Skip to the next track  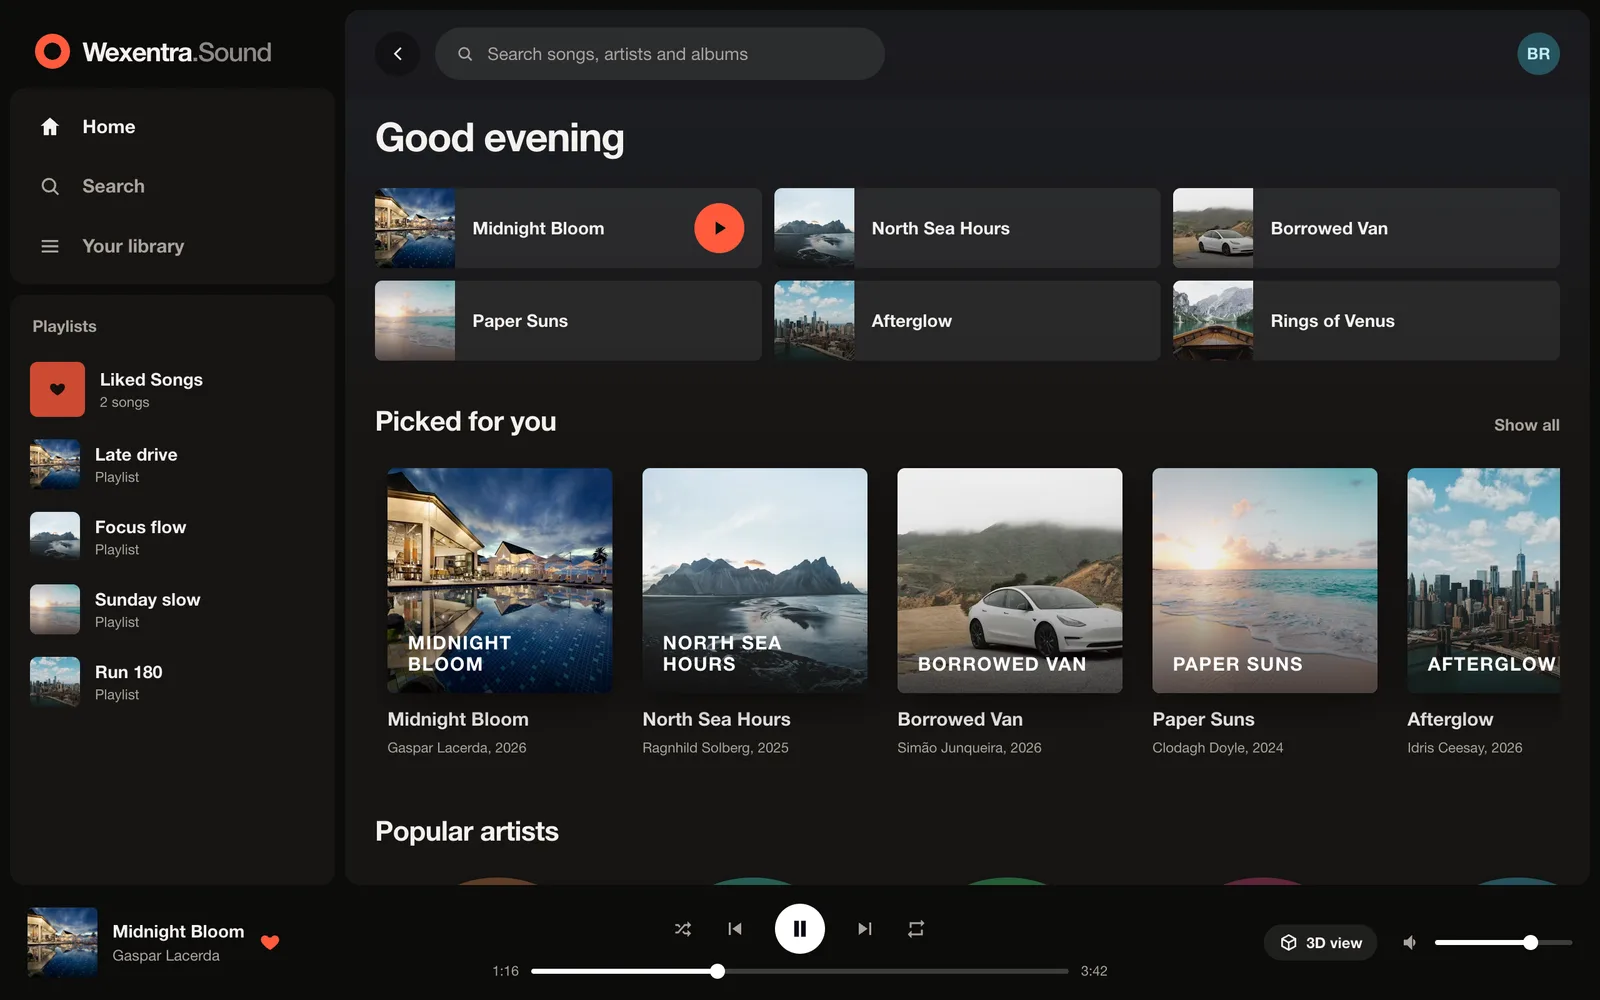(x=865, y=929)
